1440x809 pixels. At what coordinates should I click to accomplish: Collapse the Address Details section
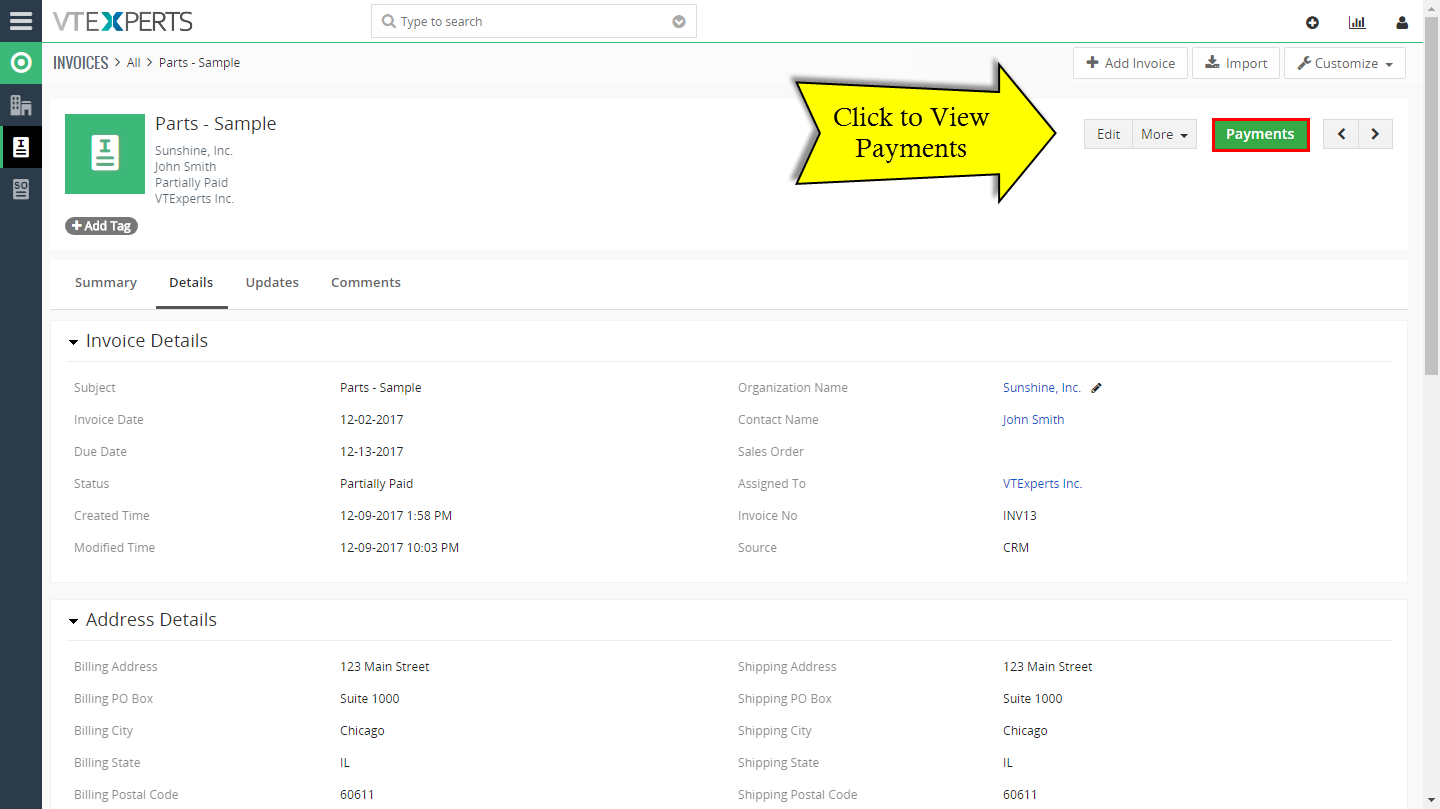73,621
